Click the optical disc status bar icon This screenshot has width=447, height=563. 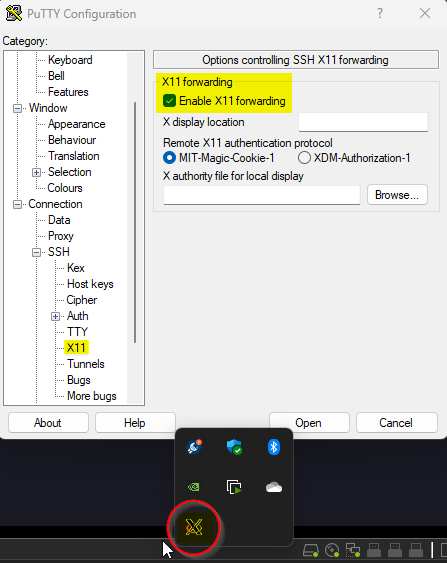point(332,550)
